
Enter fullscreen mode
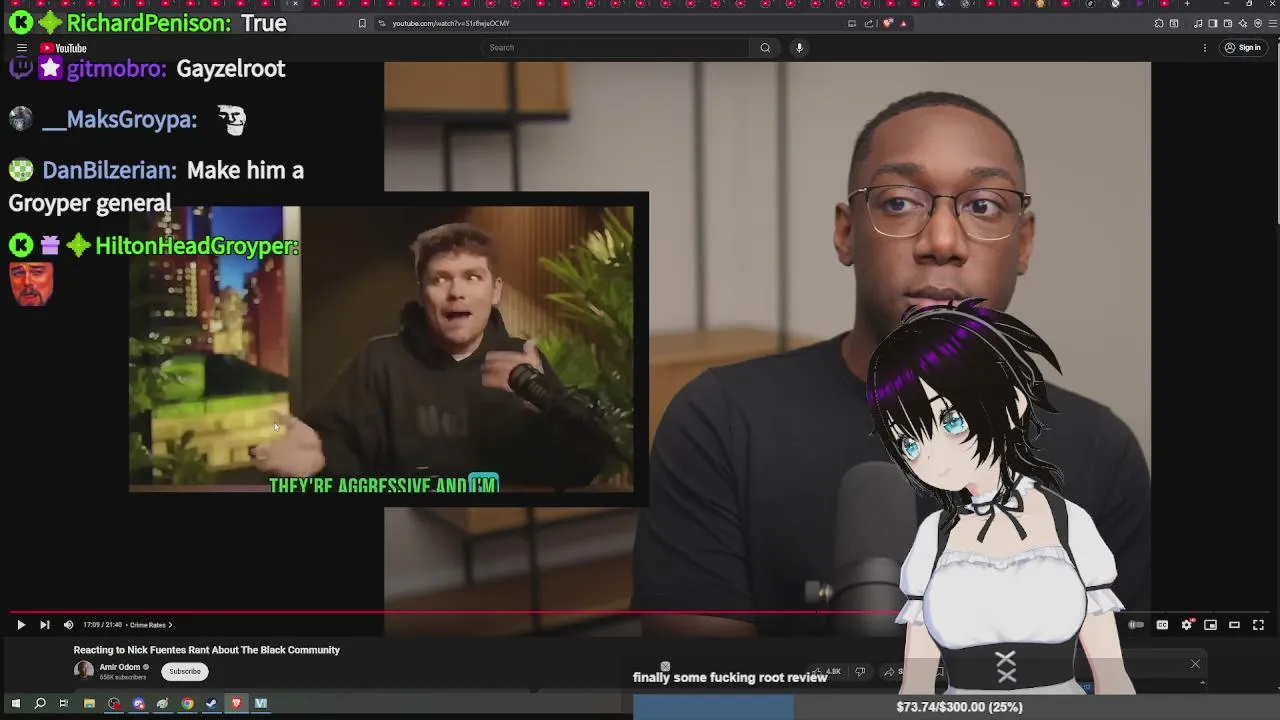pyautogui.click(x=1259, y=625)
